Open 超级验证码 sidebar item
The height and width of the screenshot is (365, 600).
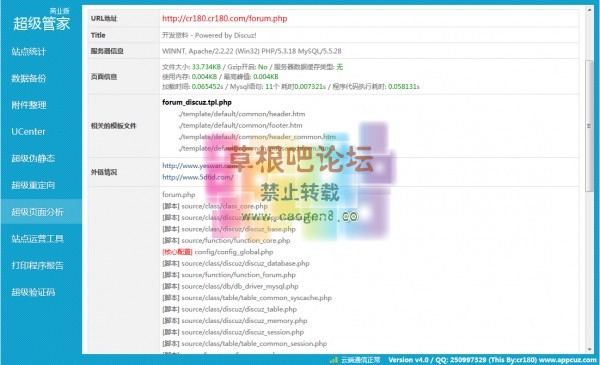click(33, 292)
